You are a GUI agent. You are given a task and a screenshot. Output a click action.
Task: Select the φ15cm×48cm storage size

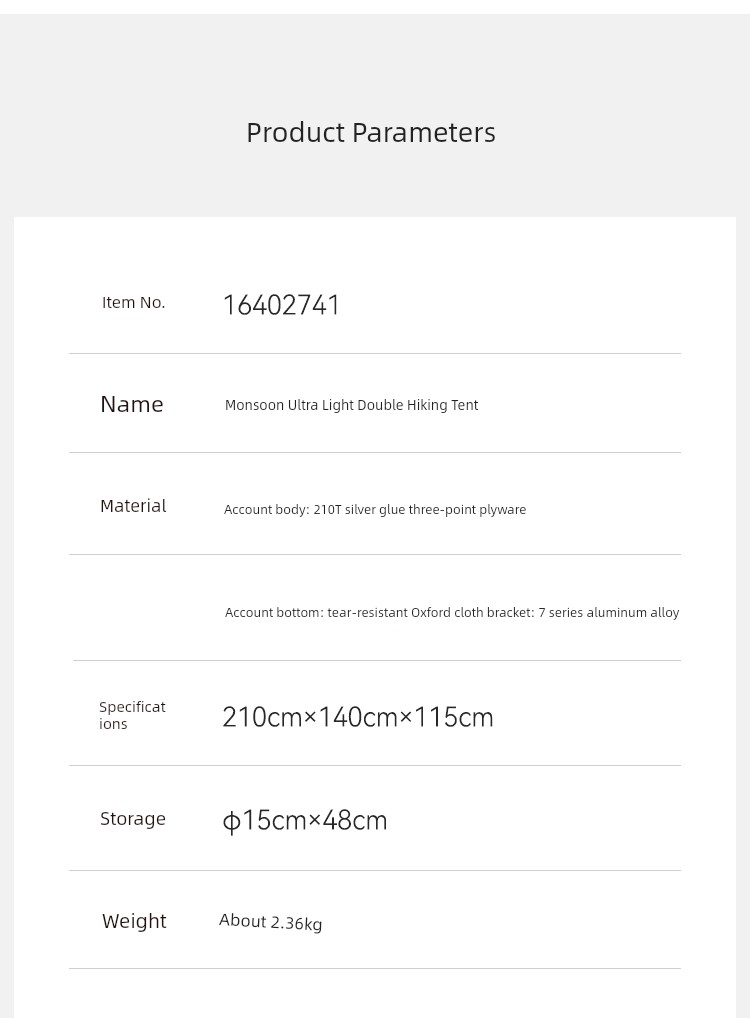click(305, 821)
